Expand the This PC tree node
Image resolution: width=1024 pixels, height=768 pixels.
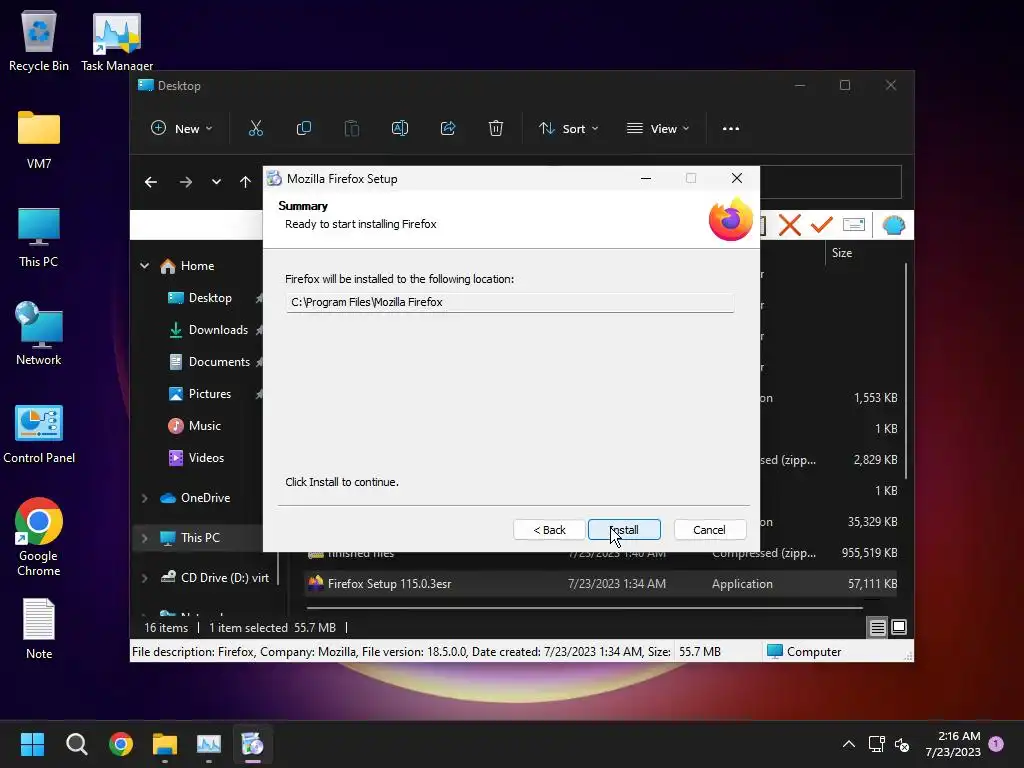[x=144, y=538]
